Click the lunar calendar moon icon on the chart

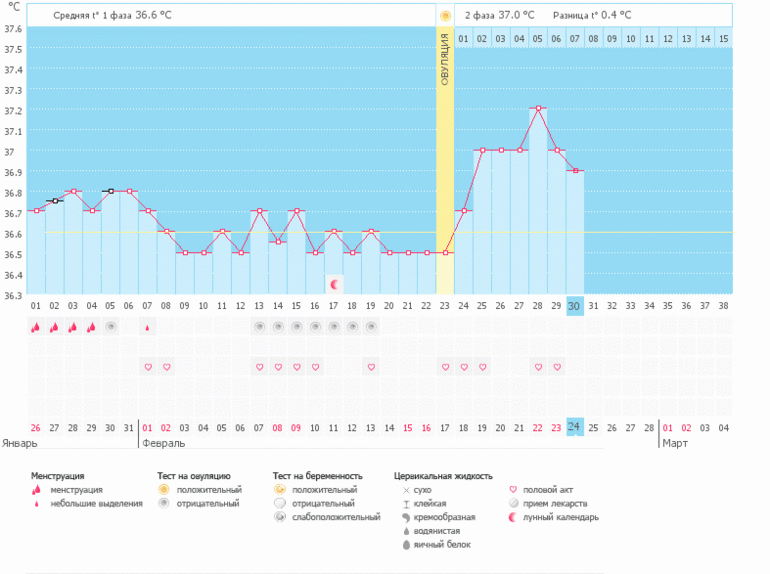(335, 285)
